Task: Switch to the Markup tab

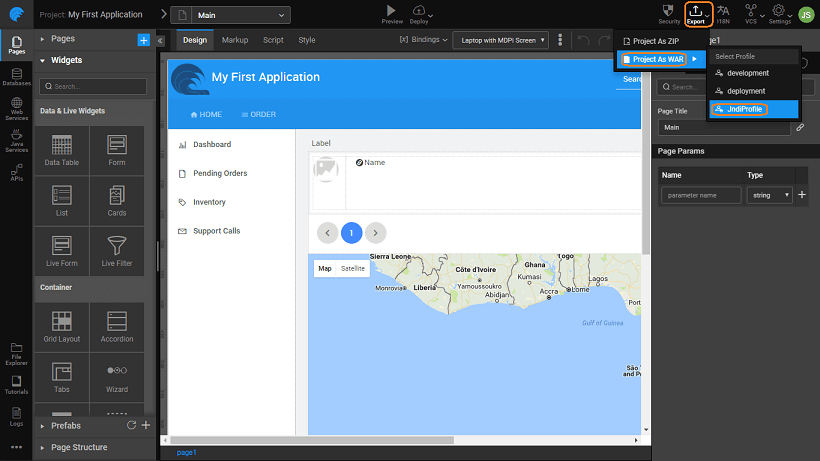Action: click(x=235, y=40)
